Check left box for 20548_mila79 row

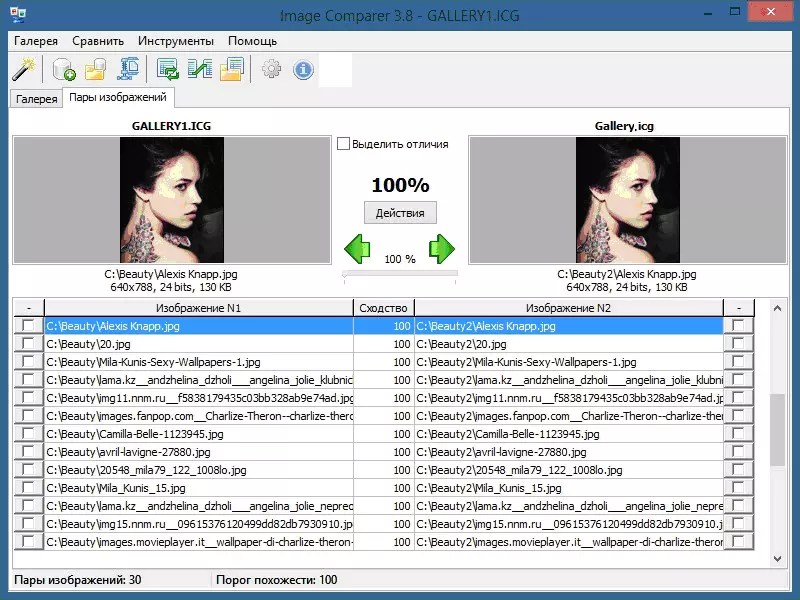pyautogui.click(x=28, y=470)
